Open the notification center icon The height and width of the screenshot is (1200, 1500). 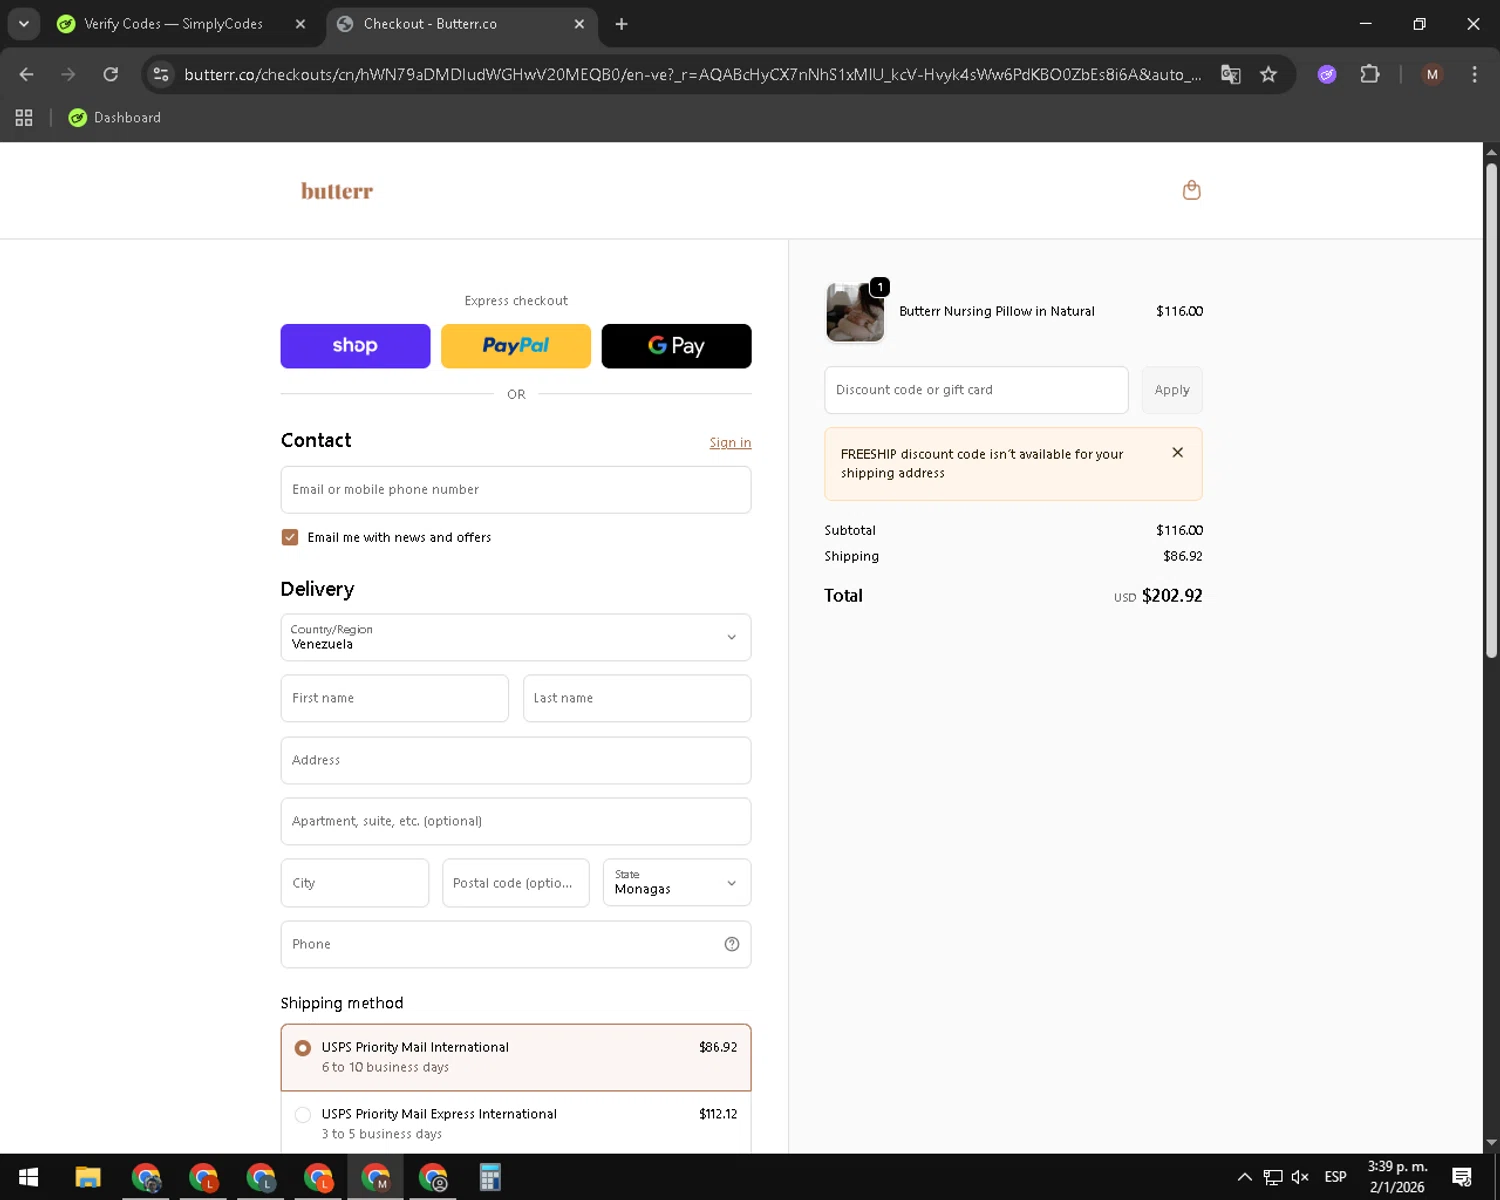pos(1462,1177)
